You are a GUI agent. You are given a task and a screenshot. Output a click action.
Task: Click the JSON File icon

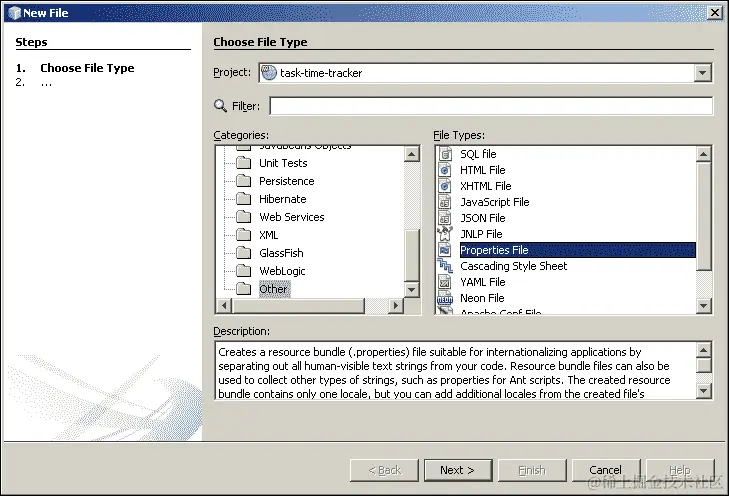pyautogui.click(x=445, y=218)
